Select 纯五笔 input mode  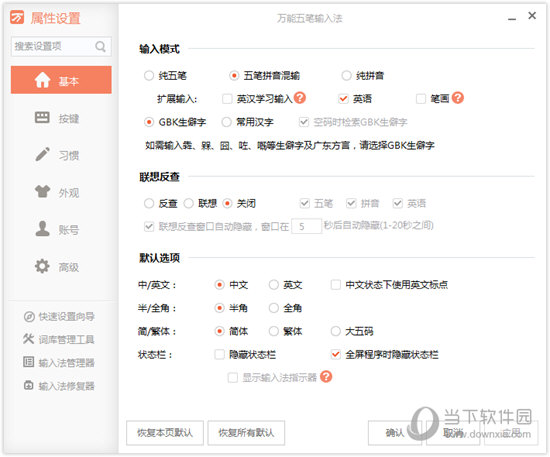149,76
